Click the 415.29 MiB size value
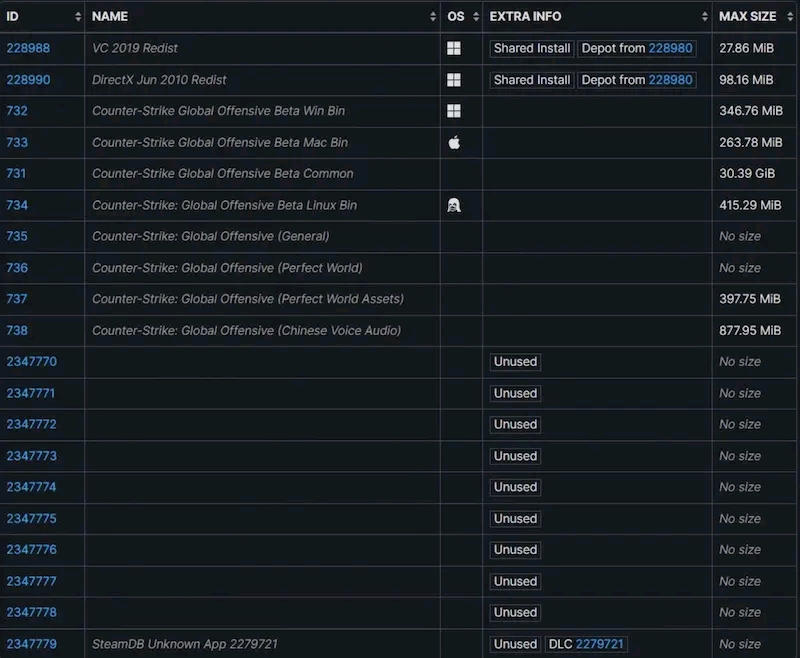 [x=750, y=206]
